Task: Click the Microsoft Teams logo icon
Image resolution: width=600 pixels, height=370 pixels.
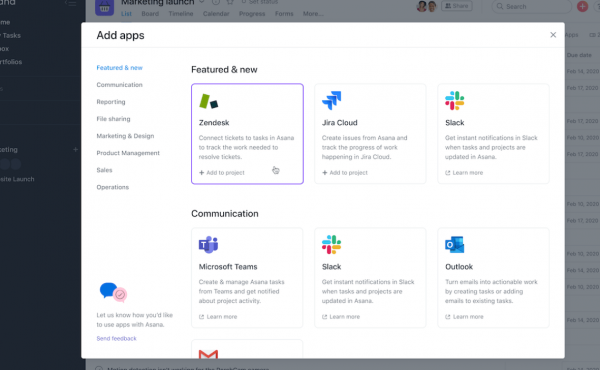Action: point(209,244)
